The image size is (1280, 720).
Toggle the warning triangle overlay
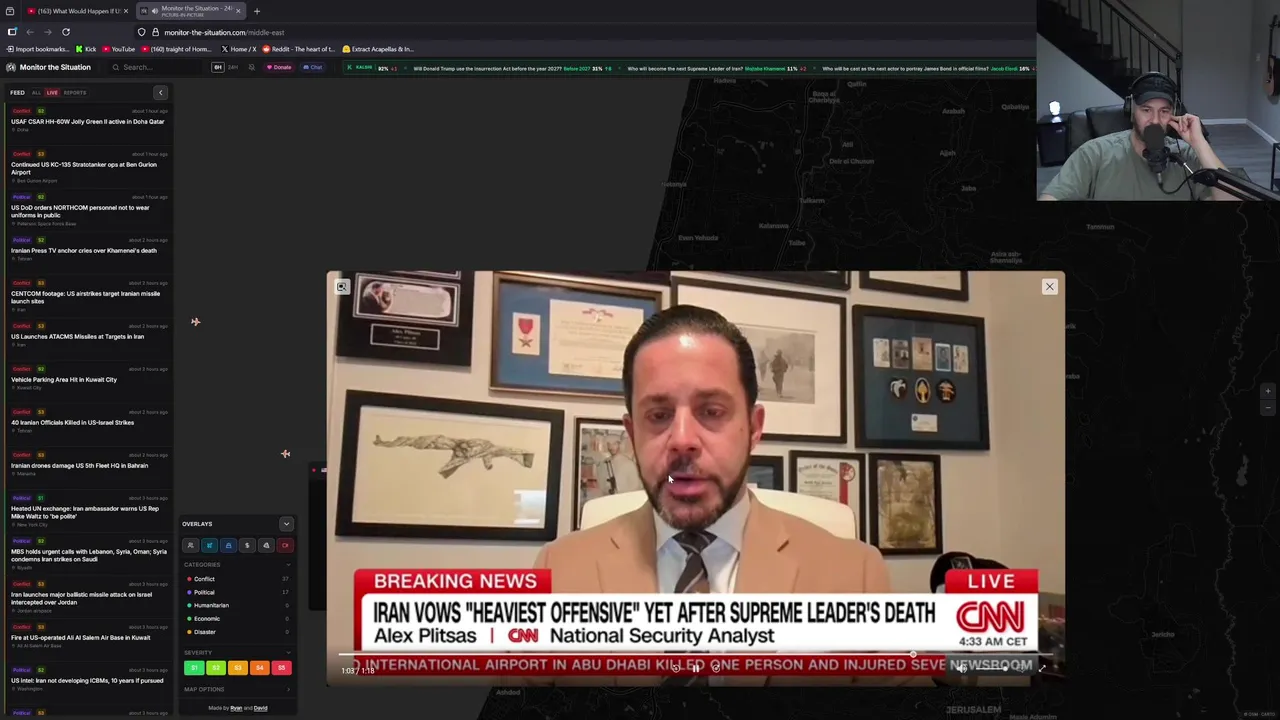[x=266, y=545]
